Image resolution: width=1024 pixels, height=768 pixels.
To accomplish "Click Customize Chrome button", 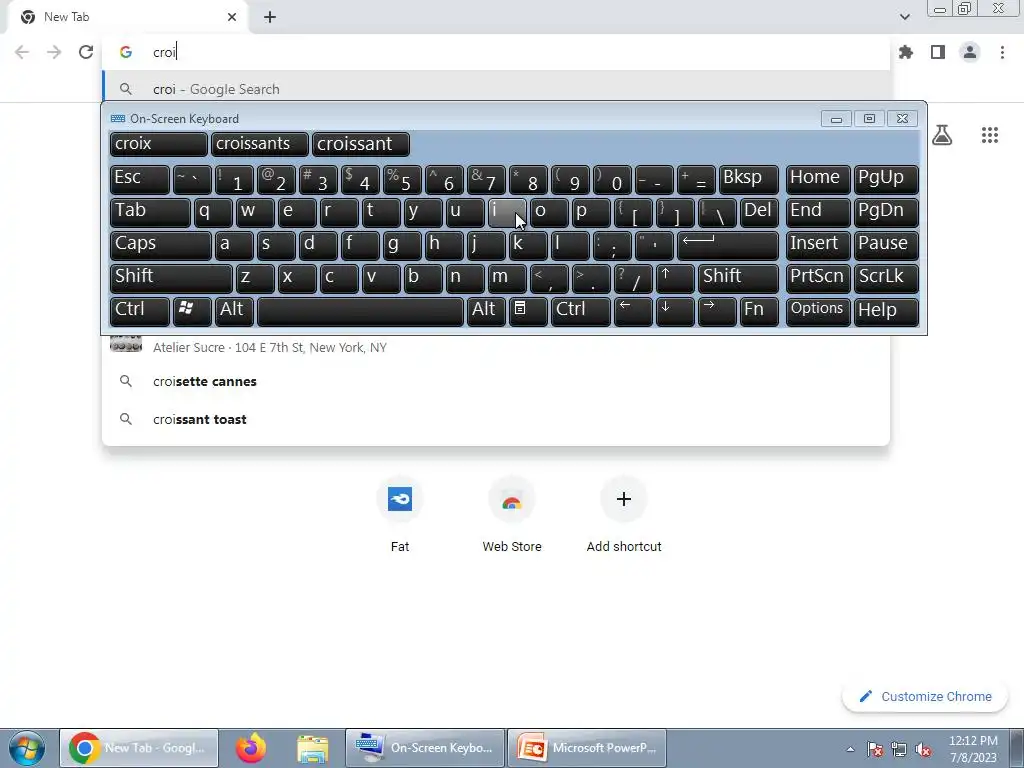I will 926,697.
